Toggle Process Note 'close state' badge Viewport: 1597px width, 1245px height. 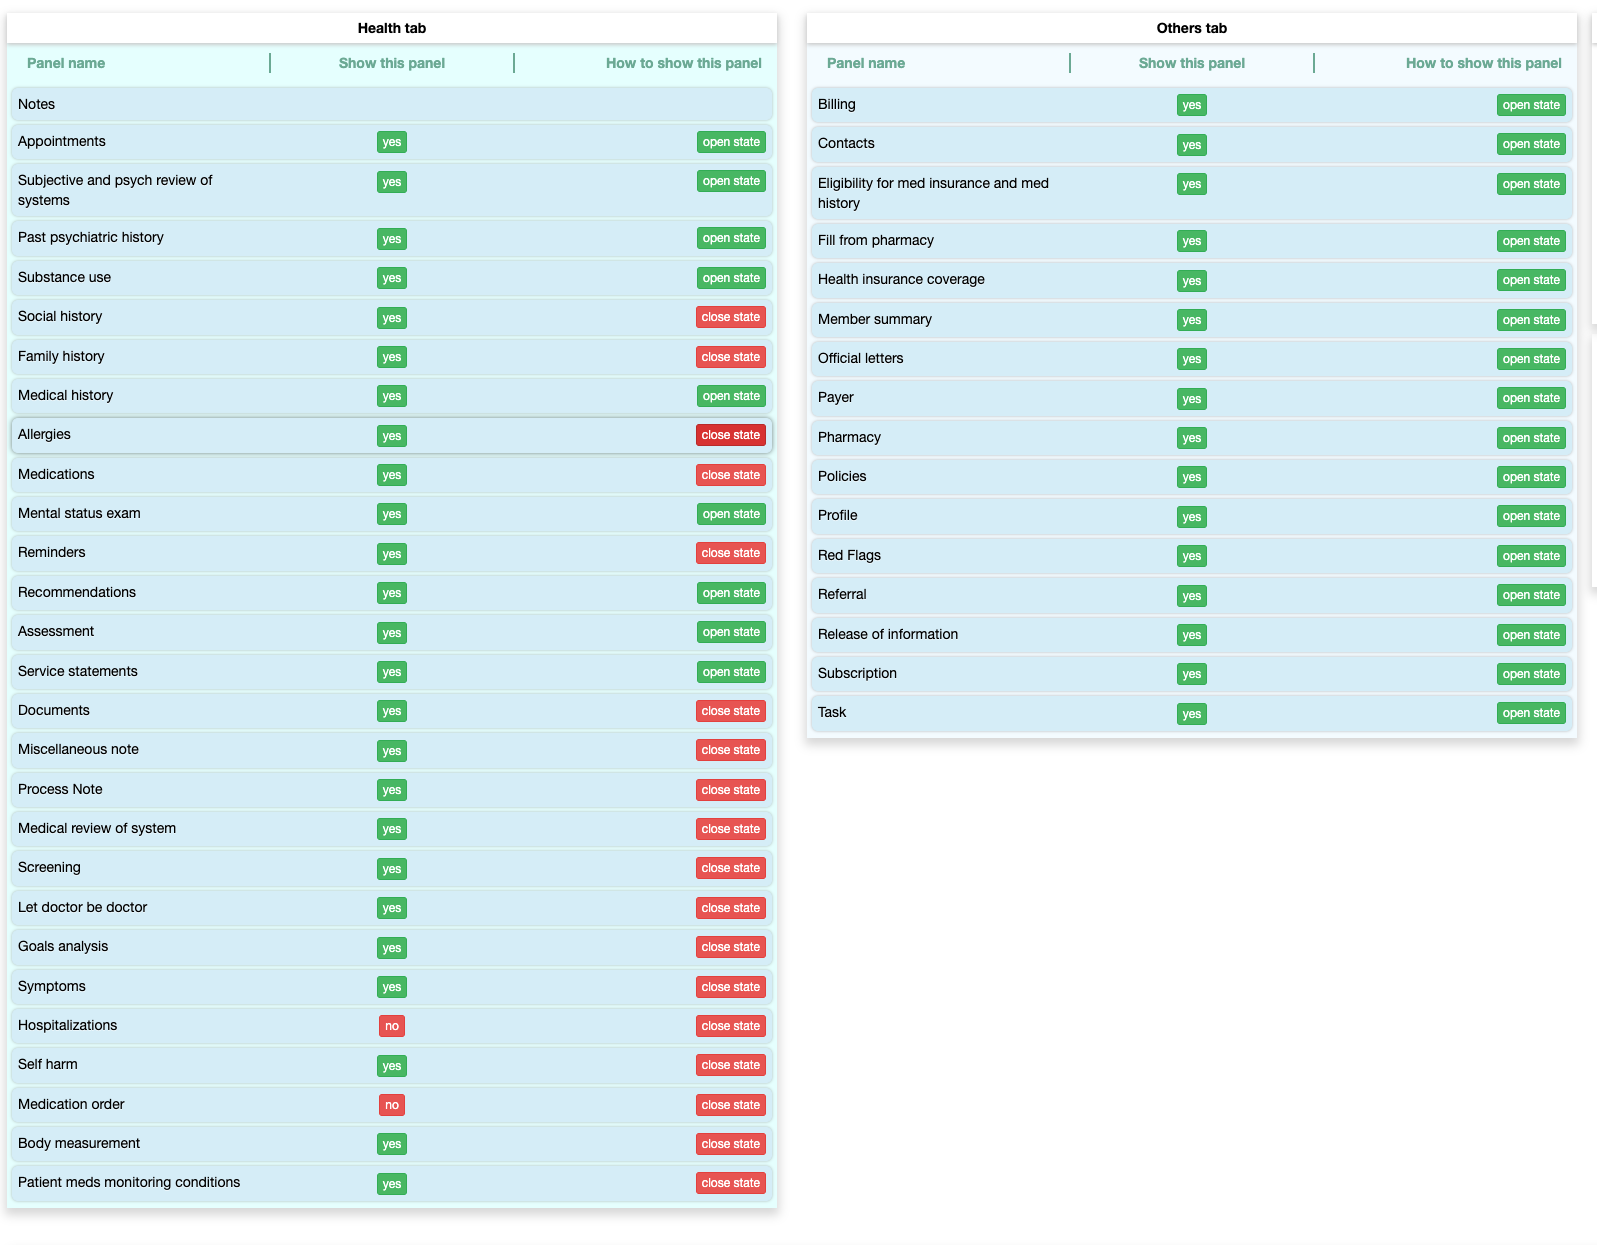coord(731,790)
